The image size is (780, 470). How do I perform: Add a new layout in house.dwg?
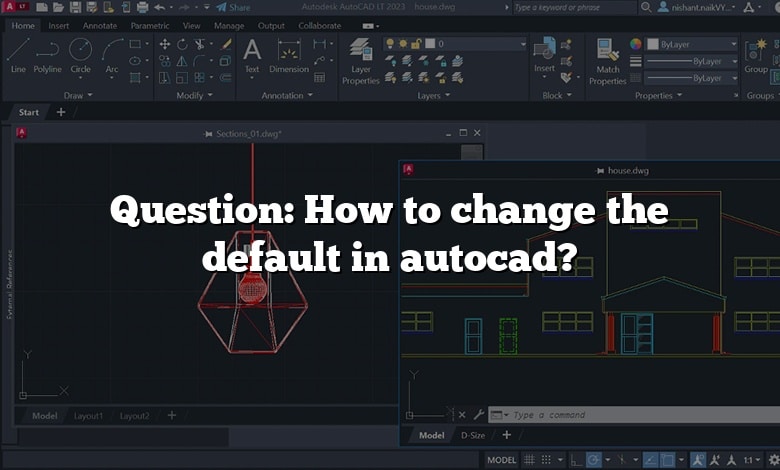pos(506,435)
